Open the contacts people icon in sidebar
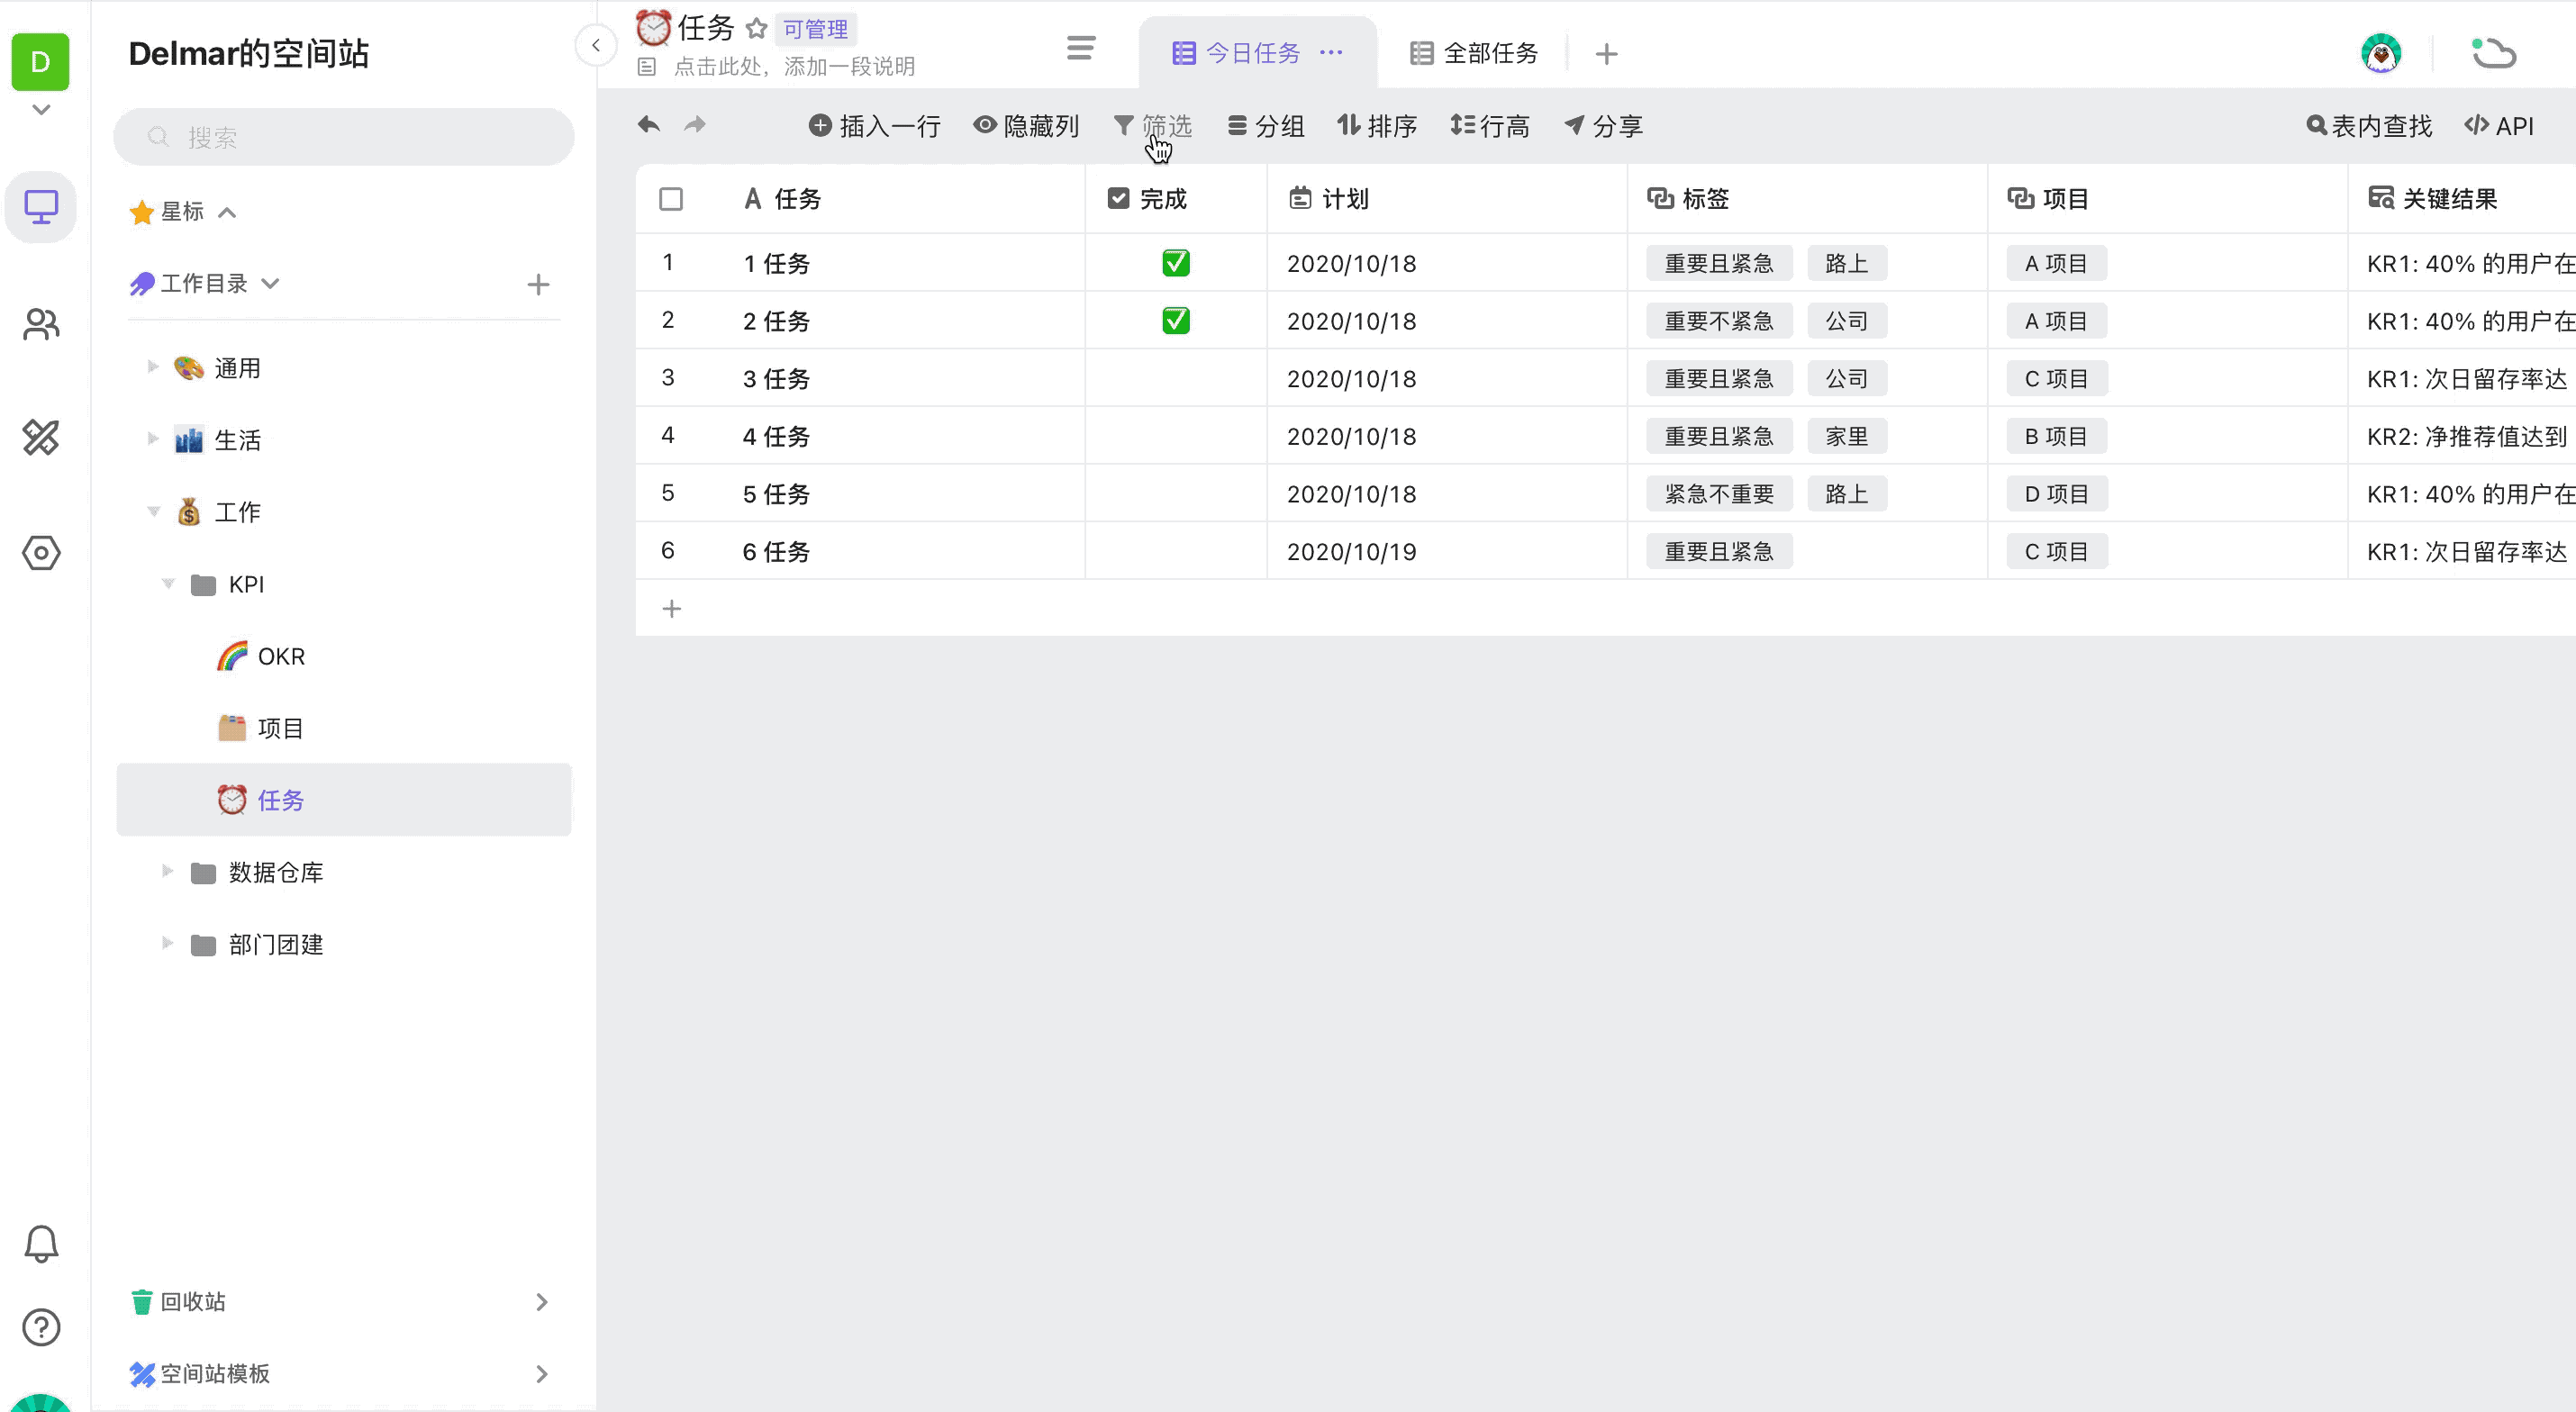The width and height of the screenshot is (2576, 1412). click(41, 324)
